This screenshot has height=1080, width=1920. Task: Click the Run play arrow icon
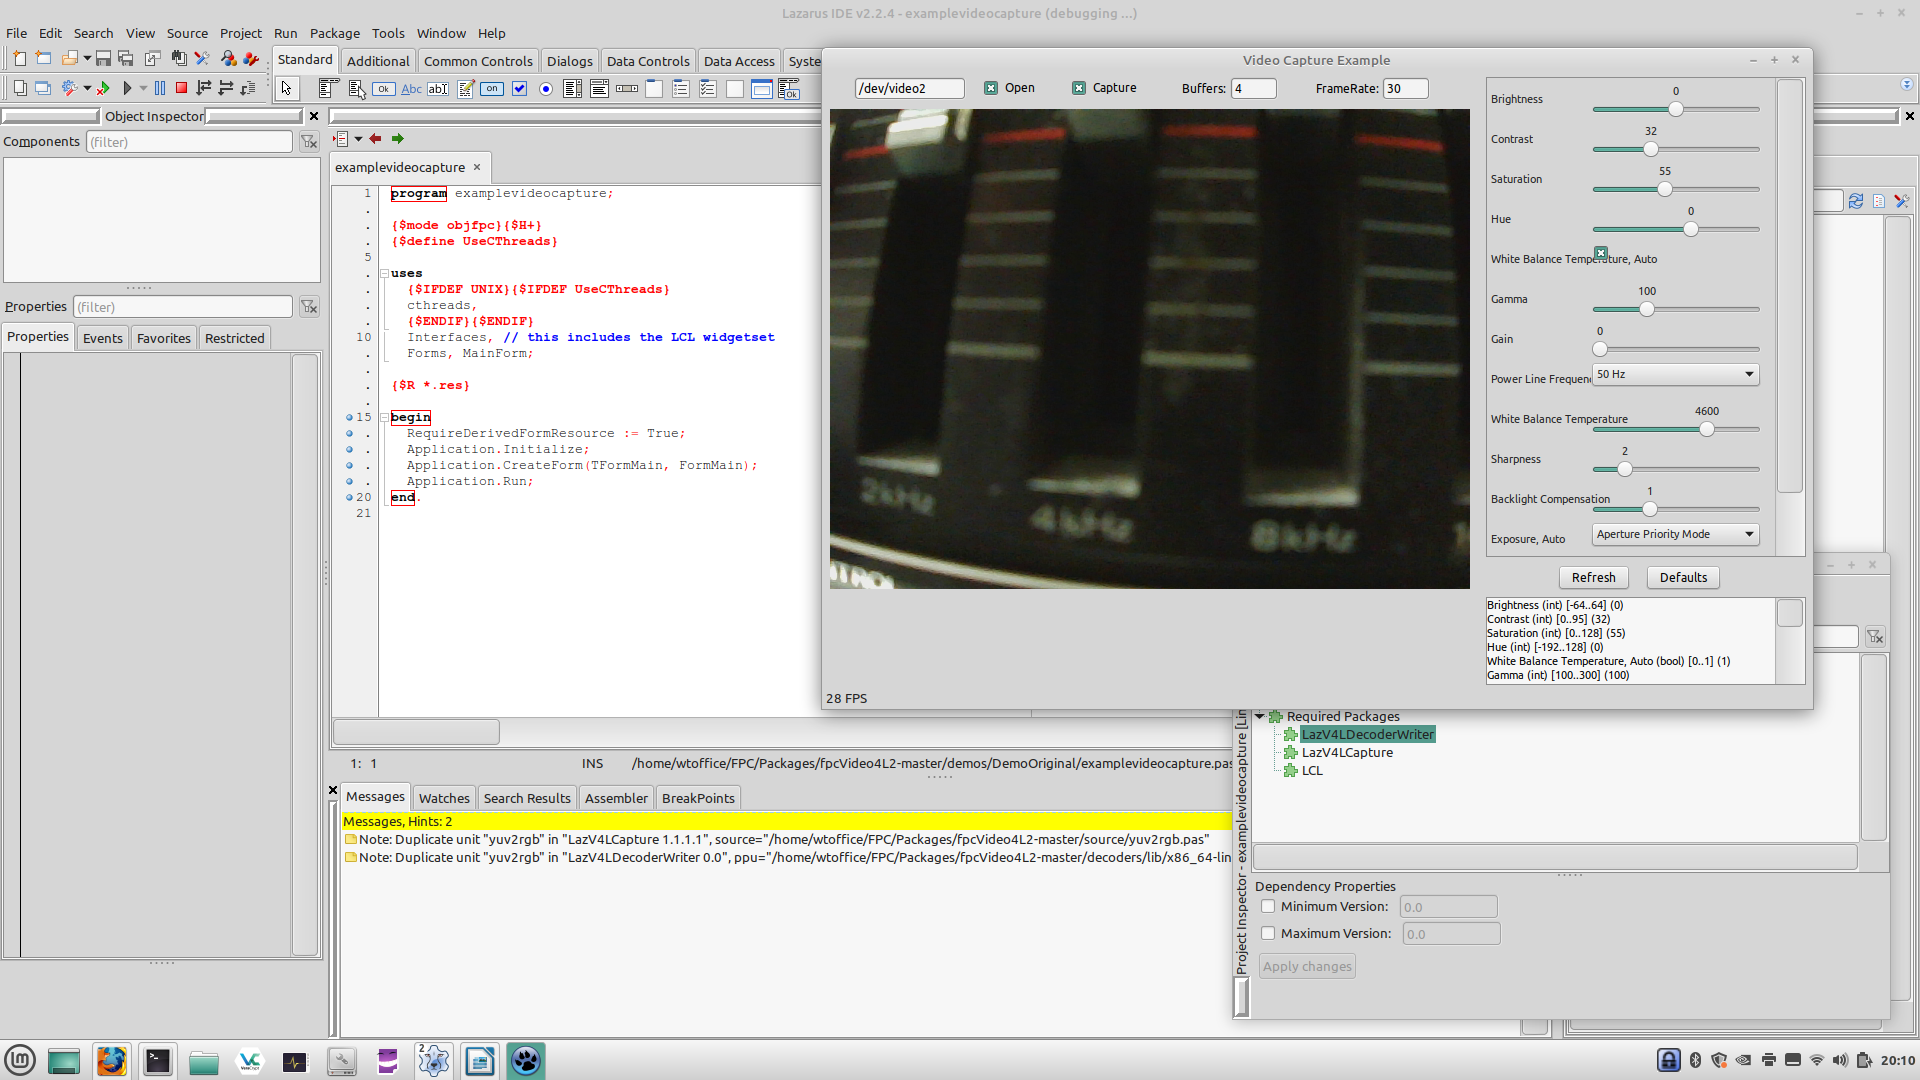[127, 88]
